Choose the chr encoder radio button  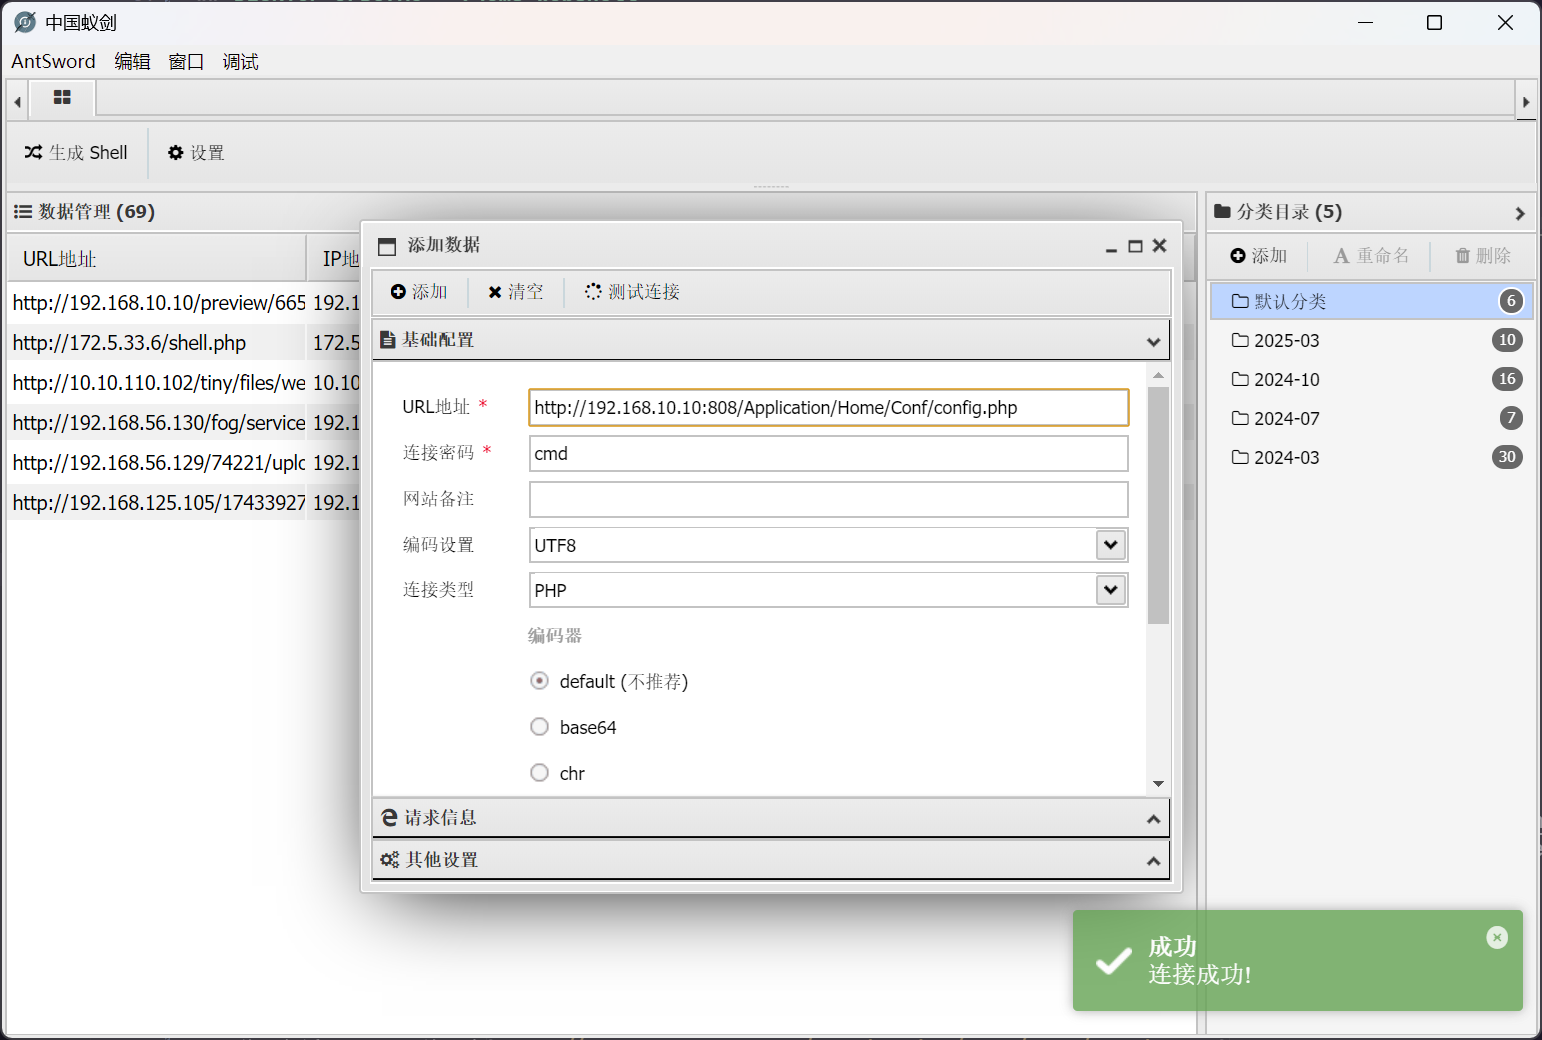pos(540,773)
